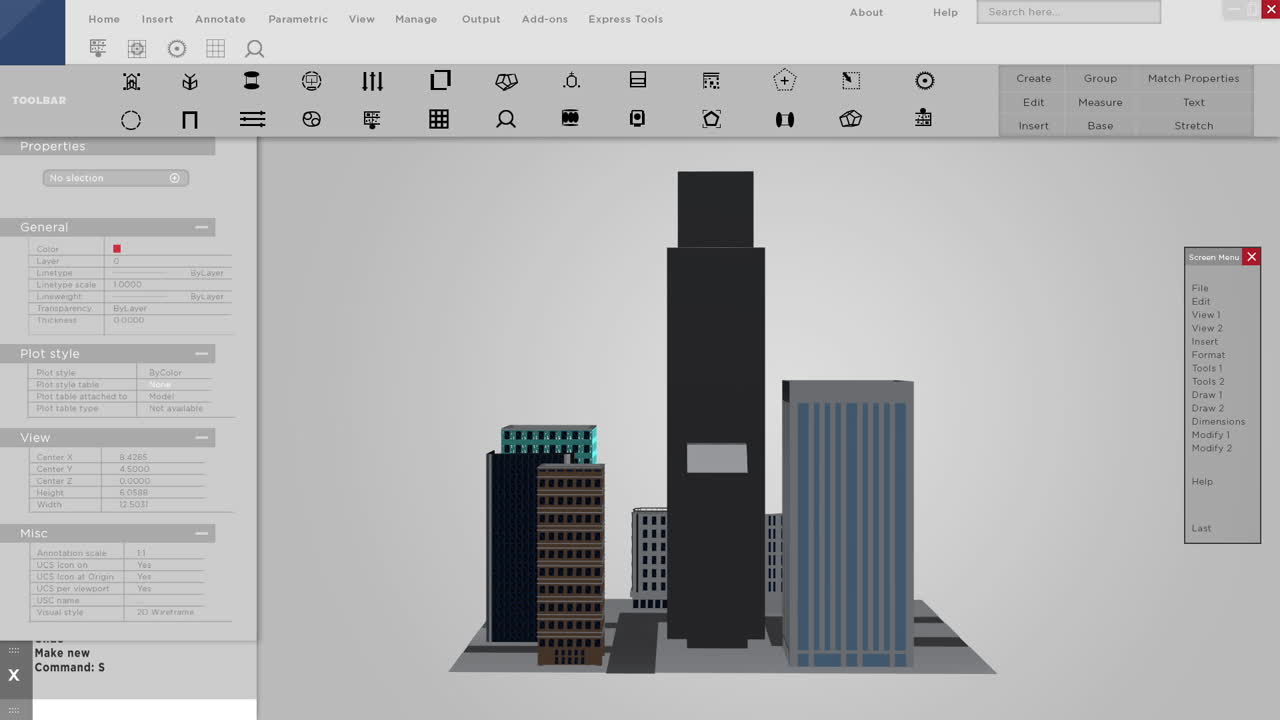Viewport: 1280px width, 720px height.
Task: Click the small faded grid icon below Annotate
Action: [x=215, y=49]
